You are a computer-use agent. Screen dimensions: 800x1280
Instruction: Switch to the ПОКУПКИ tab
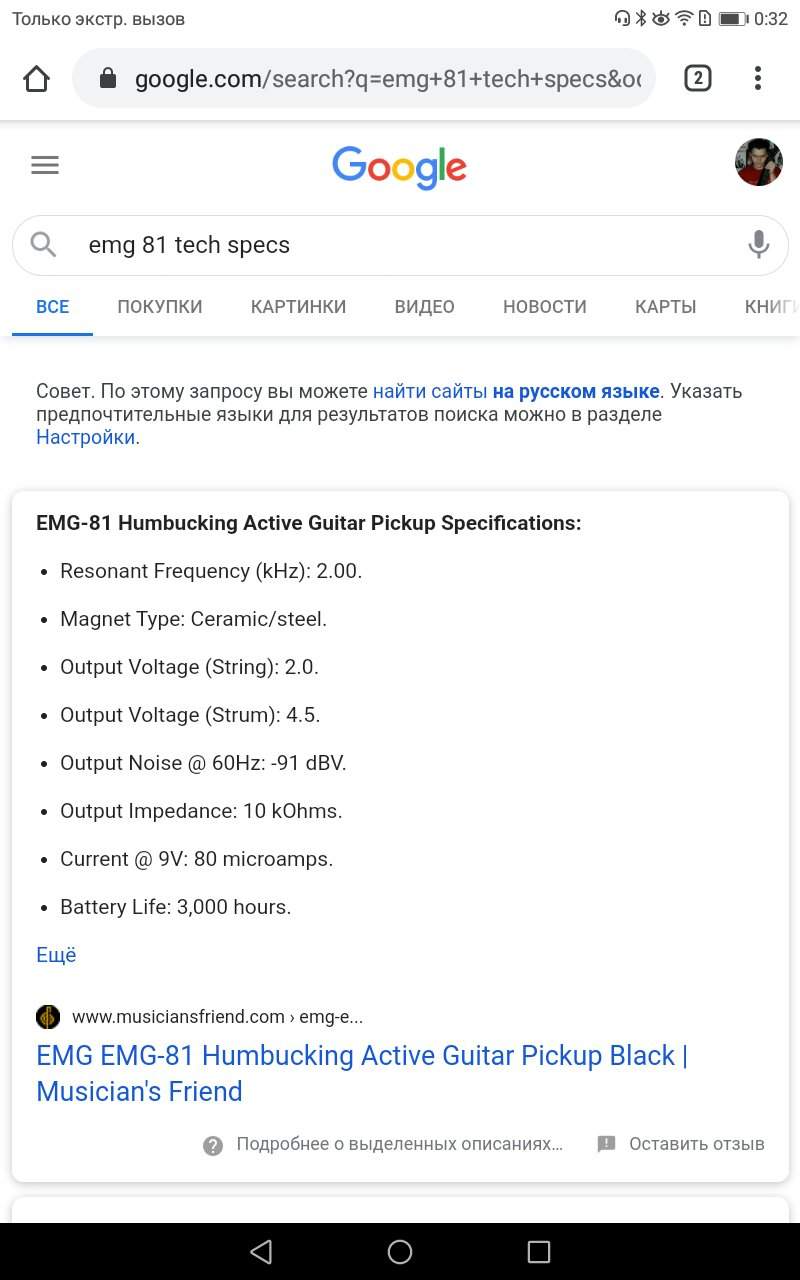click(160, 307)
